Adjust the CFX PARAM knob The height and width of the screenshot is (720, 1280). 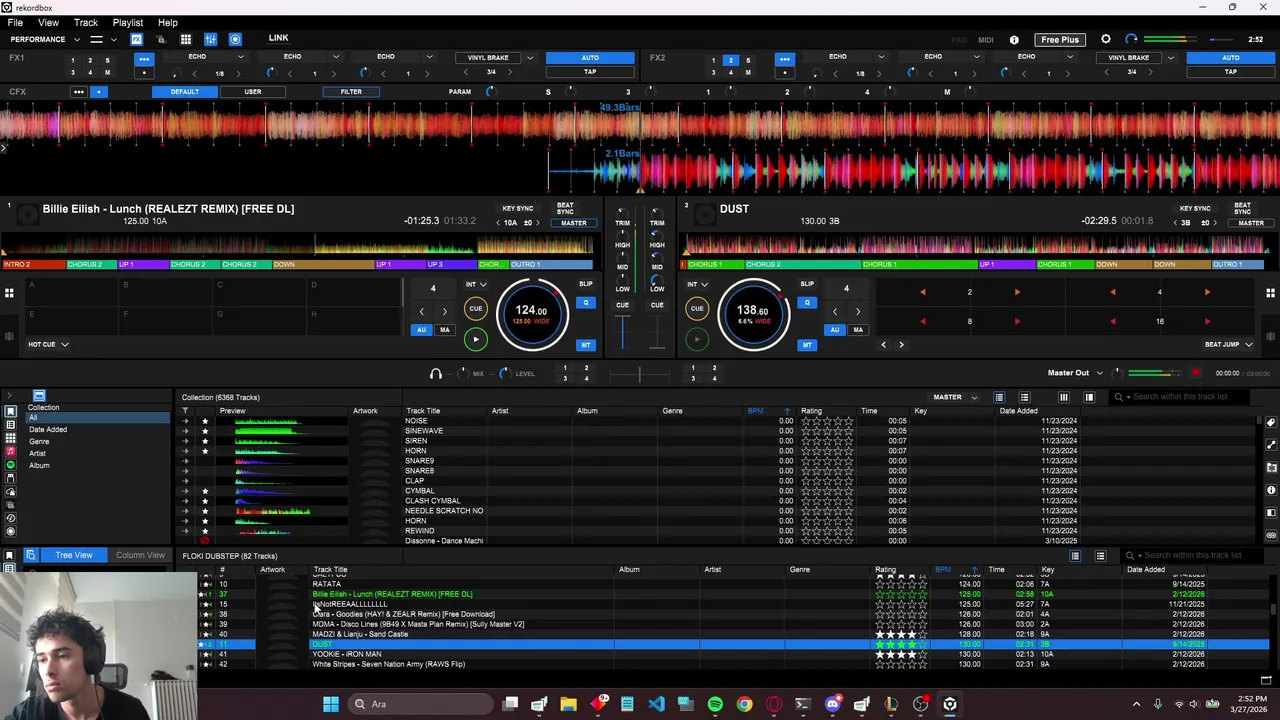(490, 92)
